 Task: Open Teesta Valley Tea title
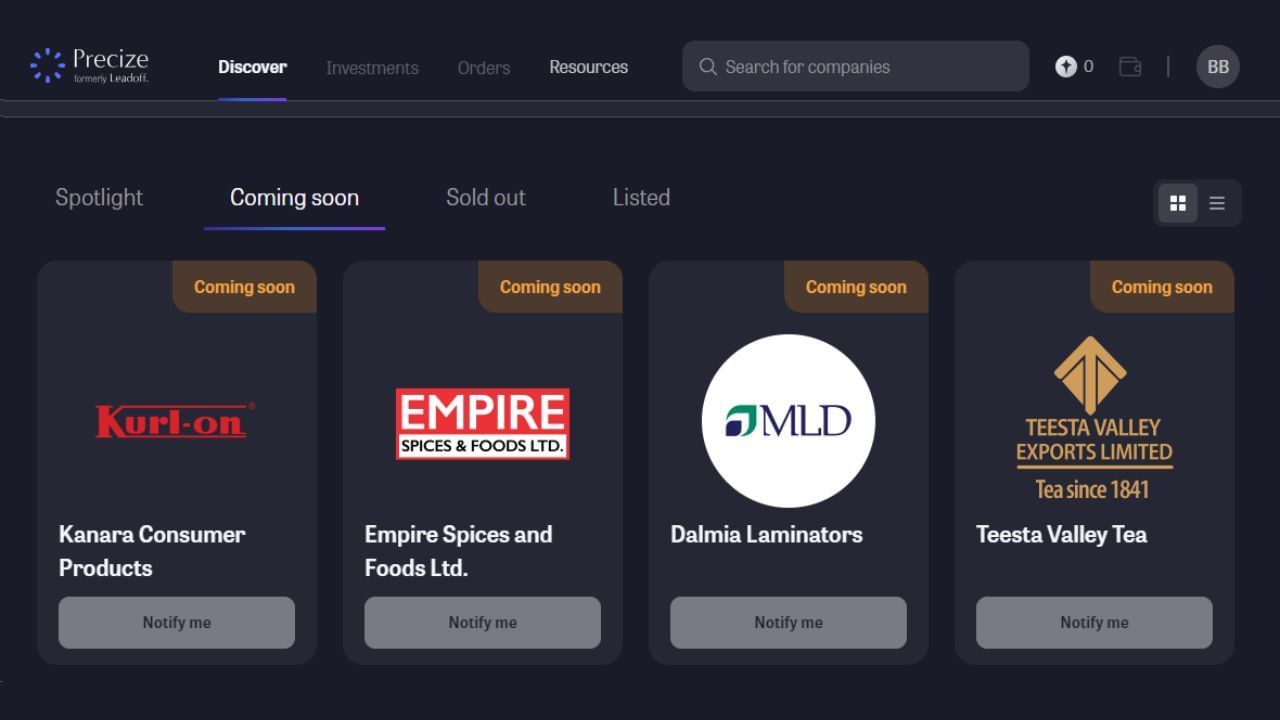(1062, 534)
